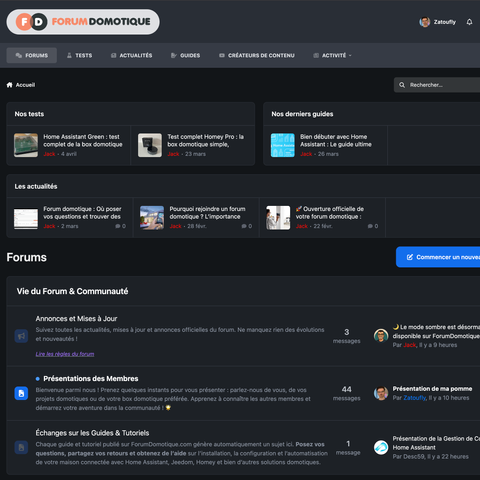
Task: Click the Présentations des Membres forum icon
Action: [x=21, y=393]
